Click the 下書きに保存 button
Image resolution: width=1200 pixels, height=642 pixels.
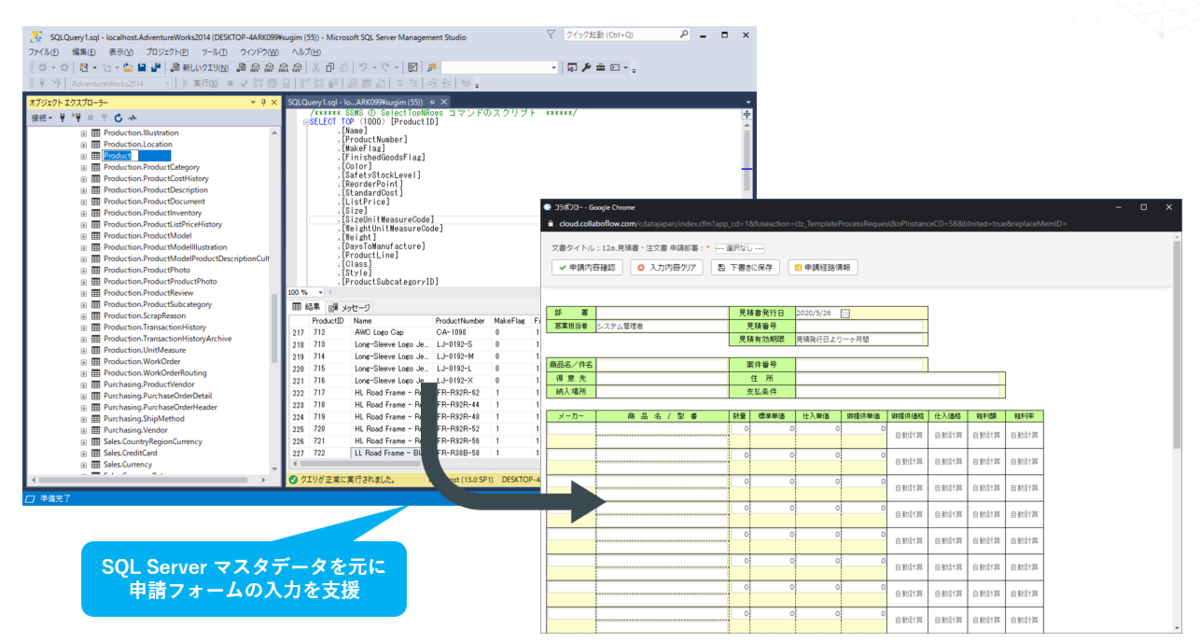pos(746,267)
